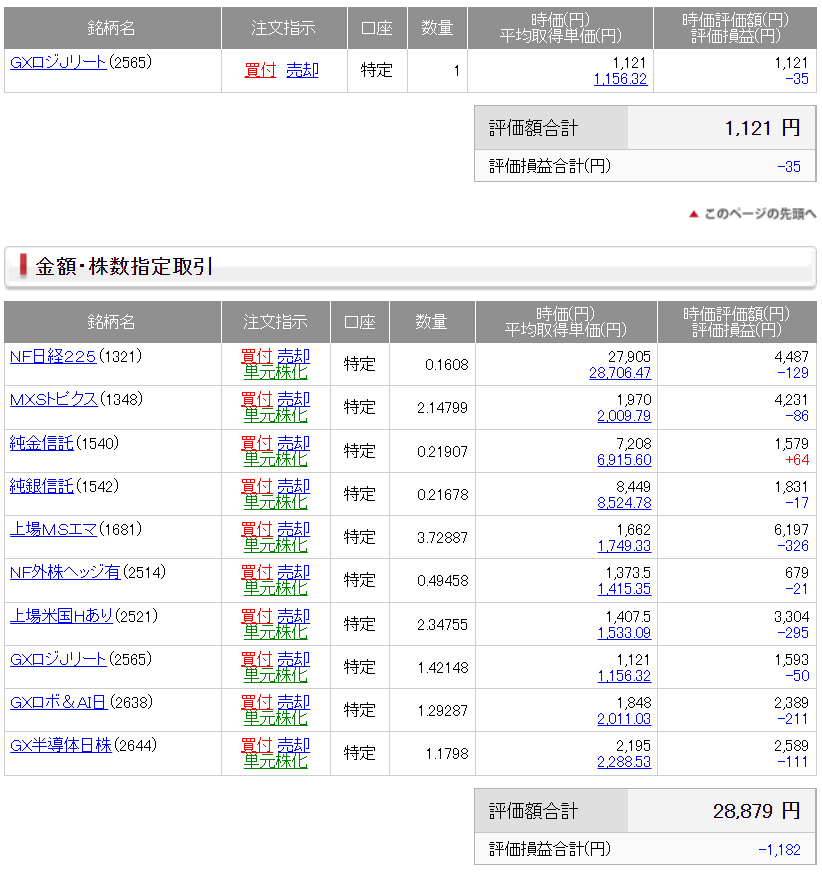
Task: Click 単元株化 for NF日経225
Action: [x=276, y=372]
